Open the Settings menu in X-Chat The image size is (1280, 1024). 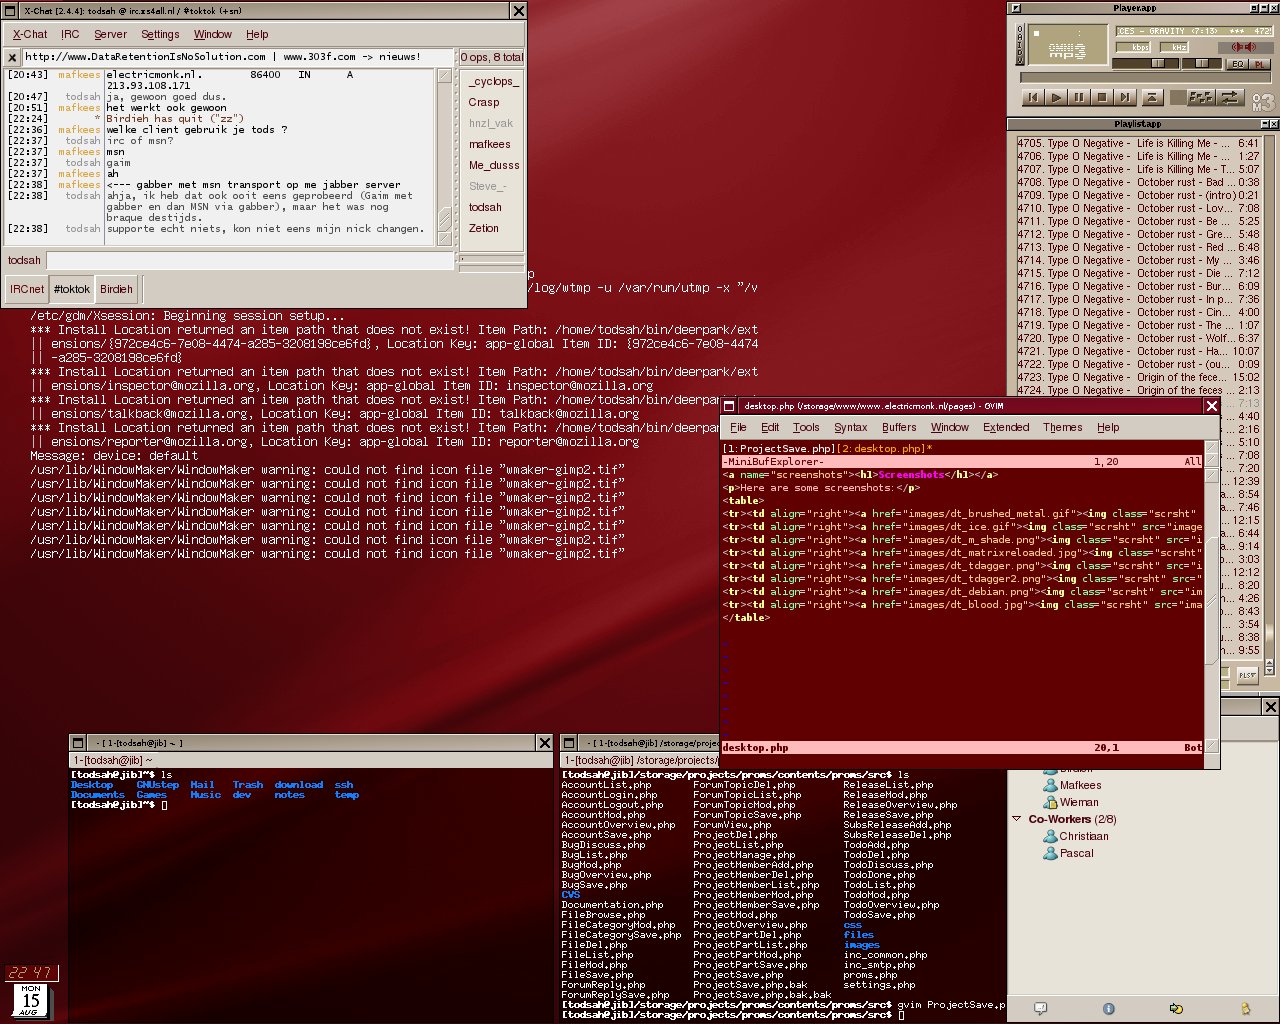pyautogui.click(x=160, y=34)
